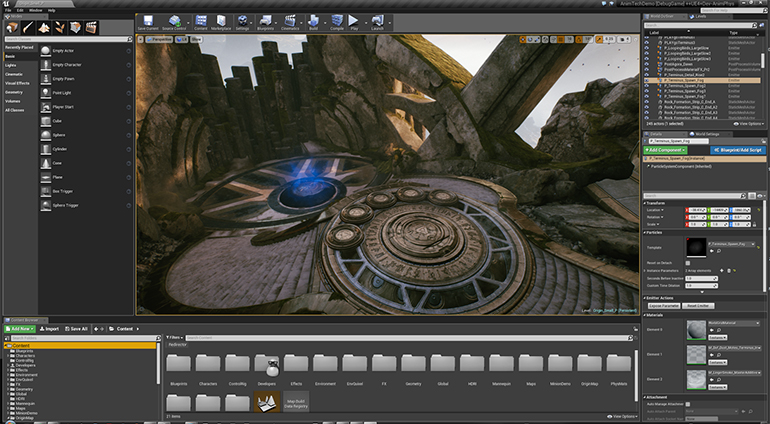770x424 pixels.
Task: Click the Blueprint/Add Script button
Action: click(738, 150)
